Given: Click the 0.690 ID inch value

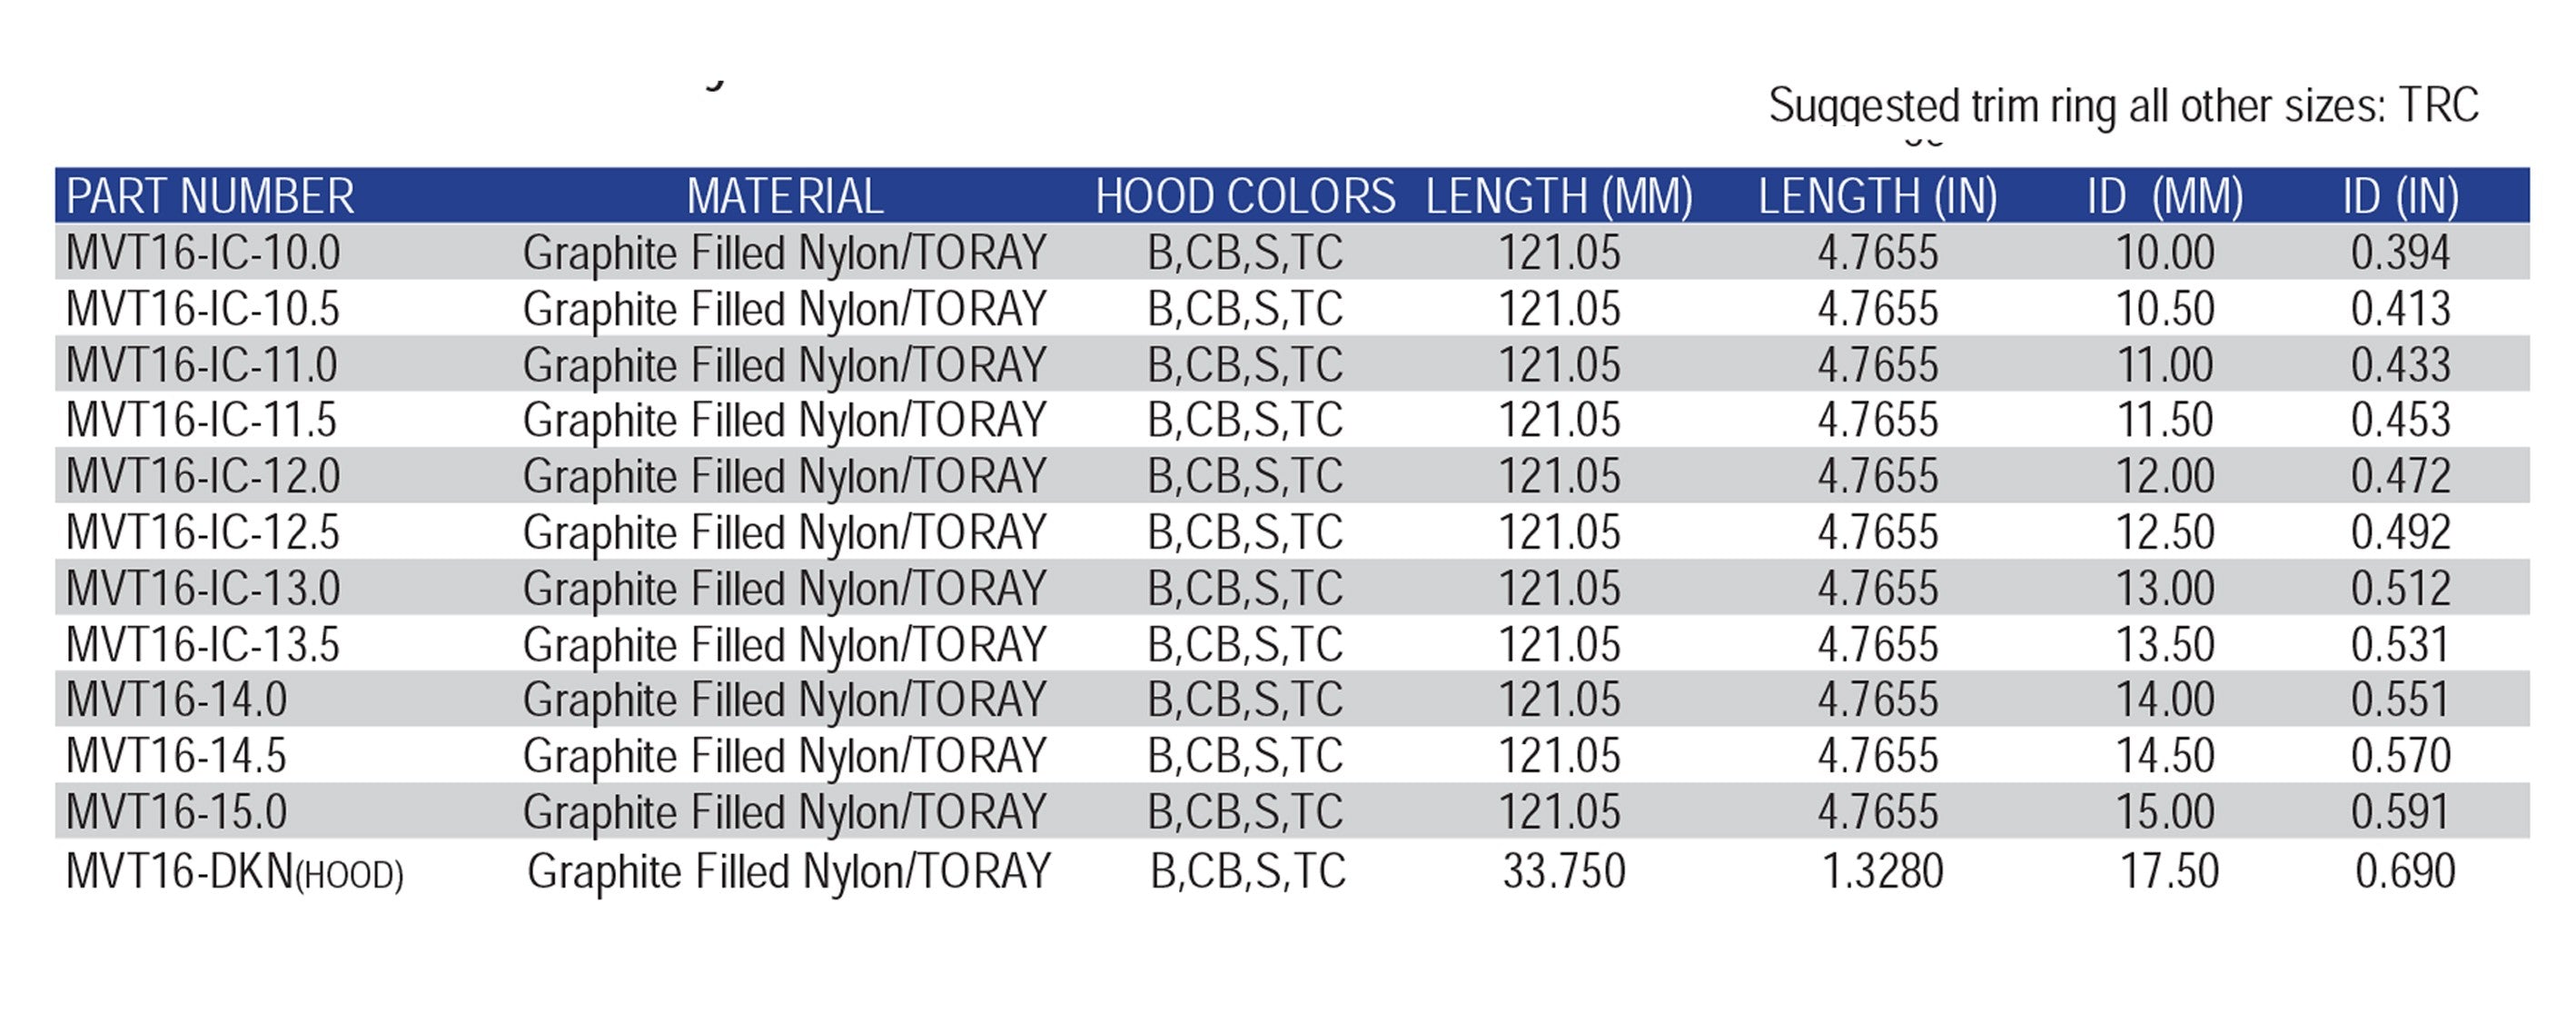Looking at the screenshot, I should pyautogui.click(x=2405, y=872).
